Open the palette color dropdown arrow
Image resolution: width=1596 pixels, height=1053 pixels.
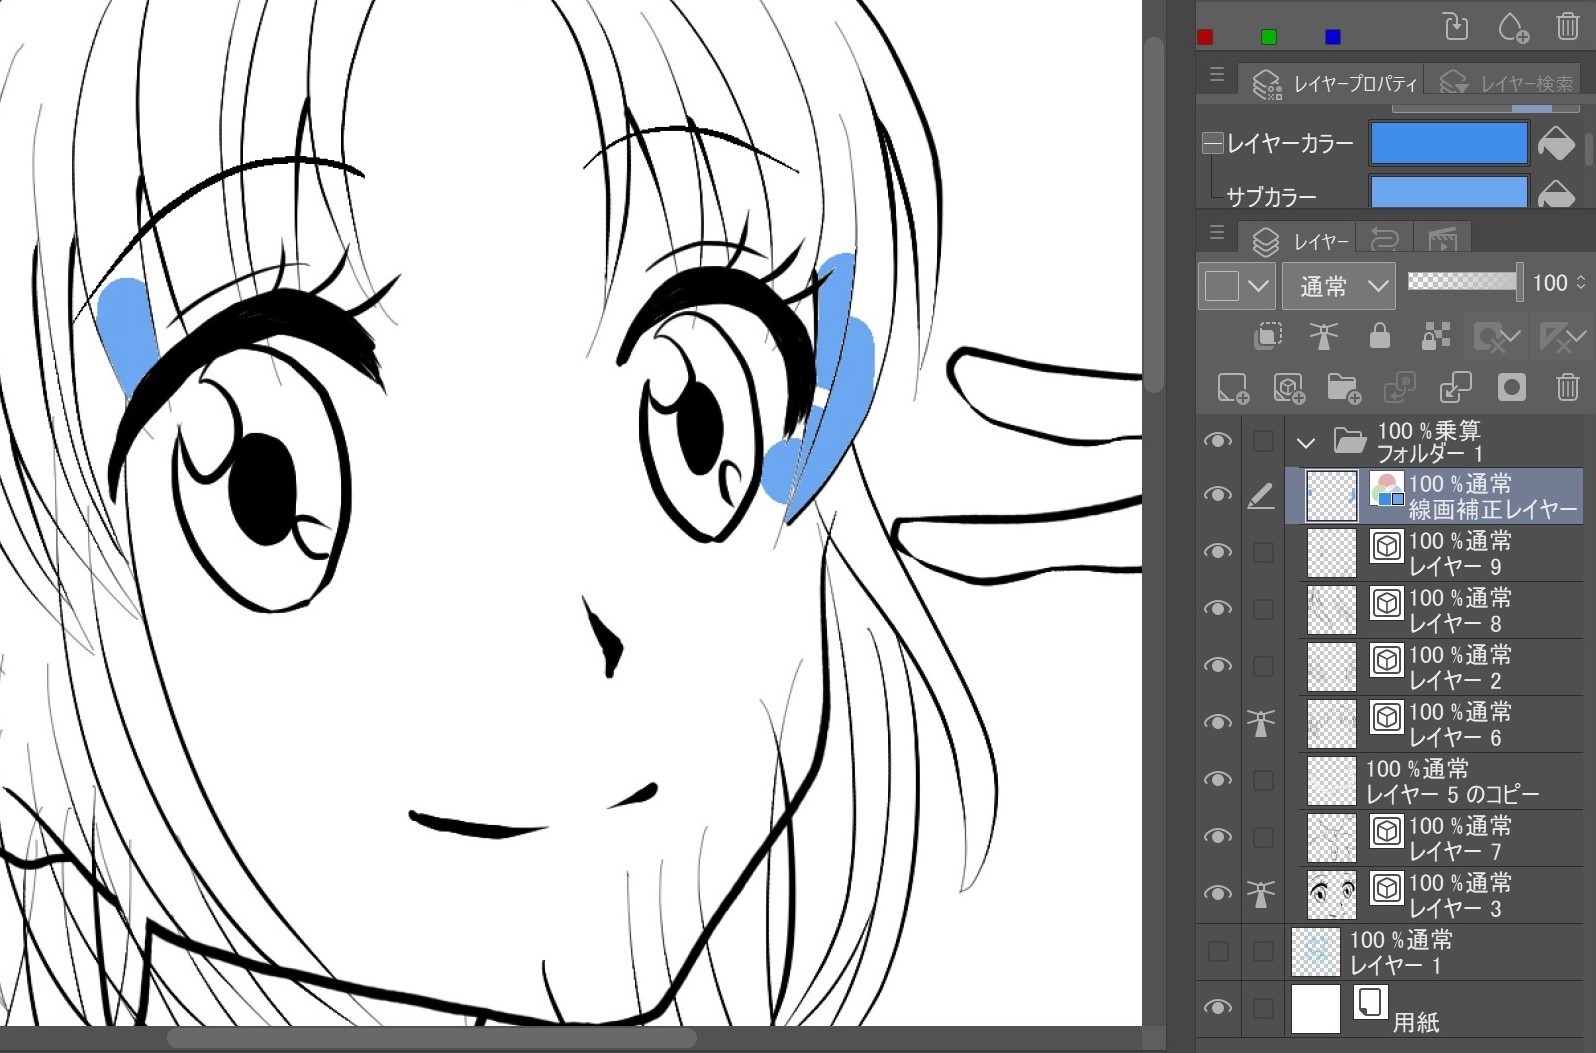coord(1259,287)
